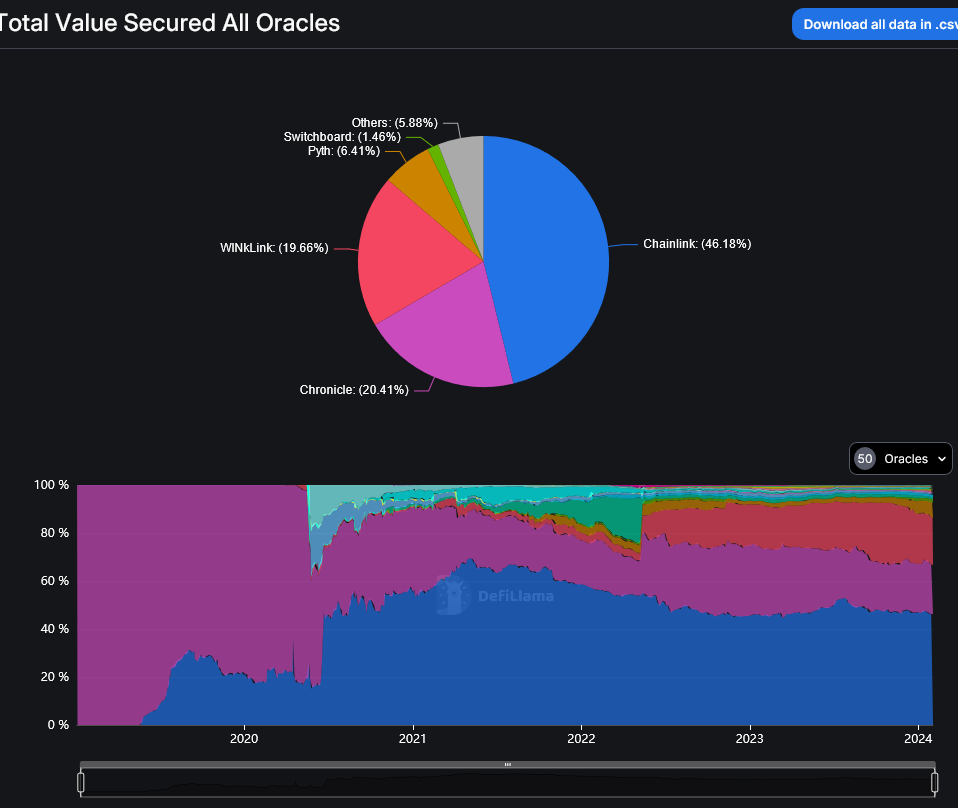Viewport: 958px width, 808px height.
Task: Click the 50 count badge beside Oracles
Action: tap(865, 459)
